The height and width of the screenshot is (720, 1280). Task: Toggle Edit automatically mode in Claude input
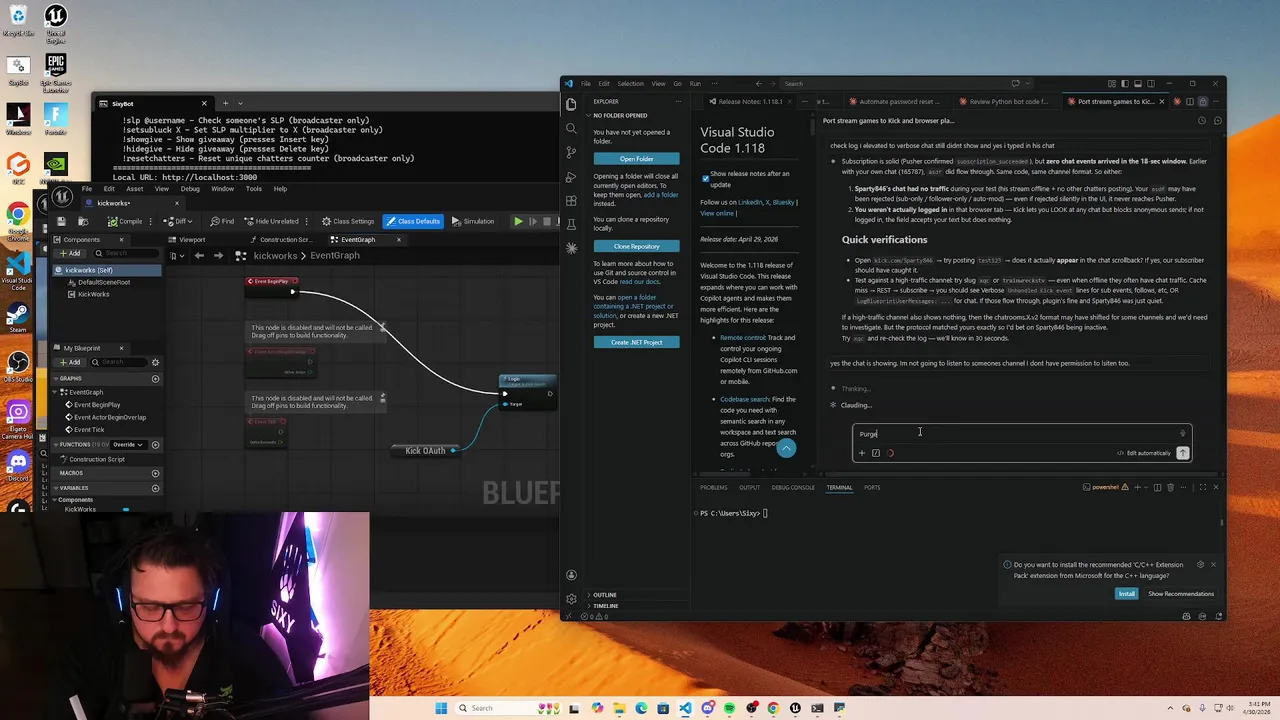1143,453
